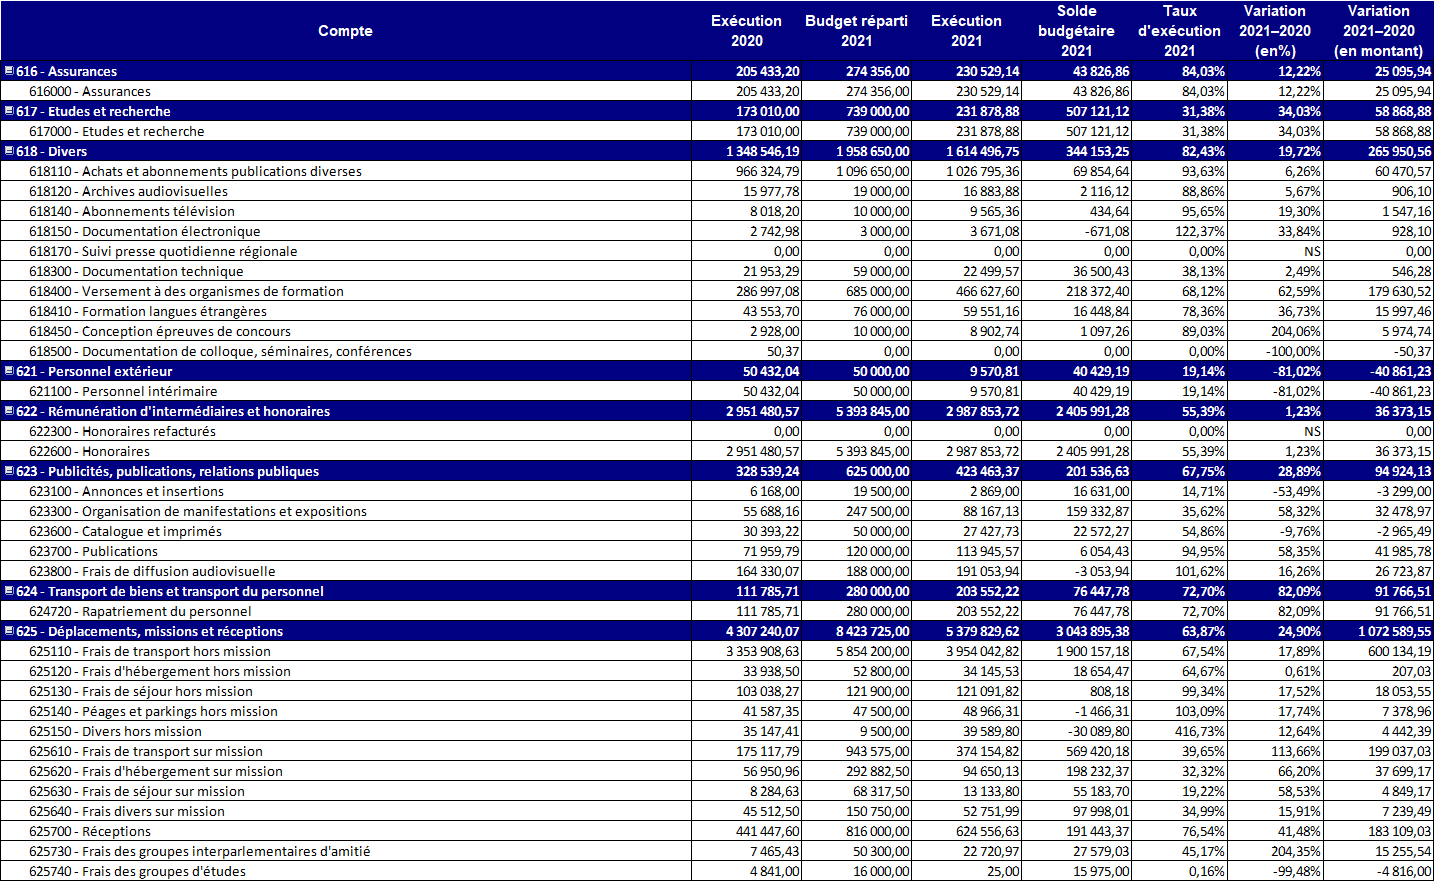
Task: Collapse the 624 - Transport de biens group
Action: pyautogui.click(x=9, y=591)
